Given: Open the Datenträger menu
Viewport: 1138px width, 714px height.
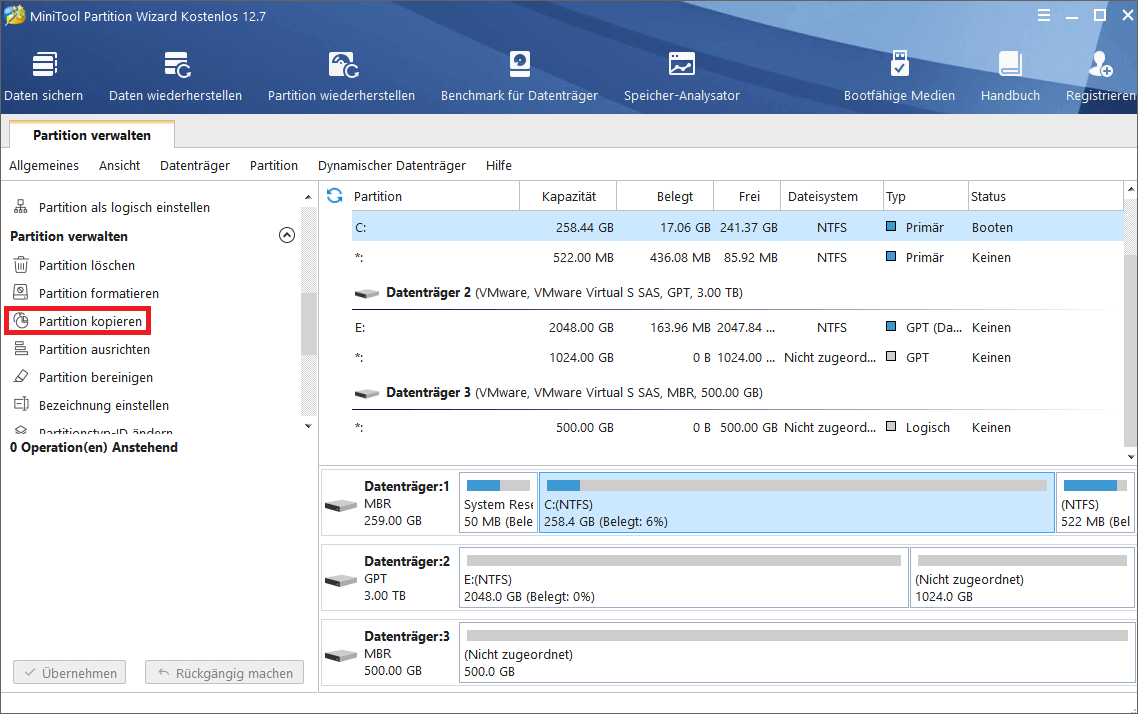Looking at the screenshot, I should [x=195, y=165].
